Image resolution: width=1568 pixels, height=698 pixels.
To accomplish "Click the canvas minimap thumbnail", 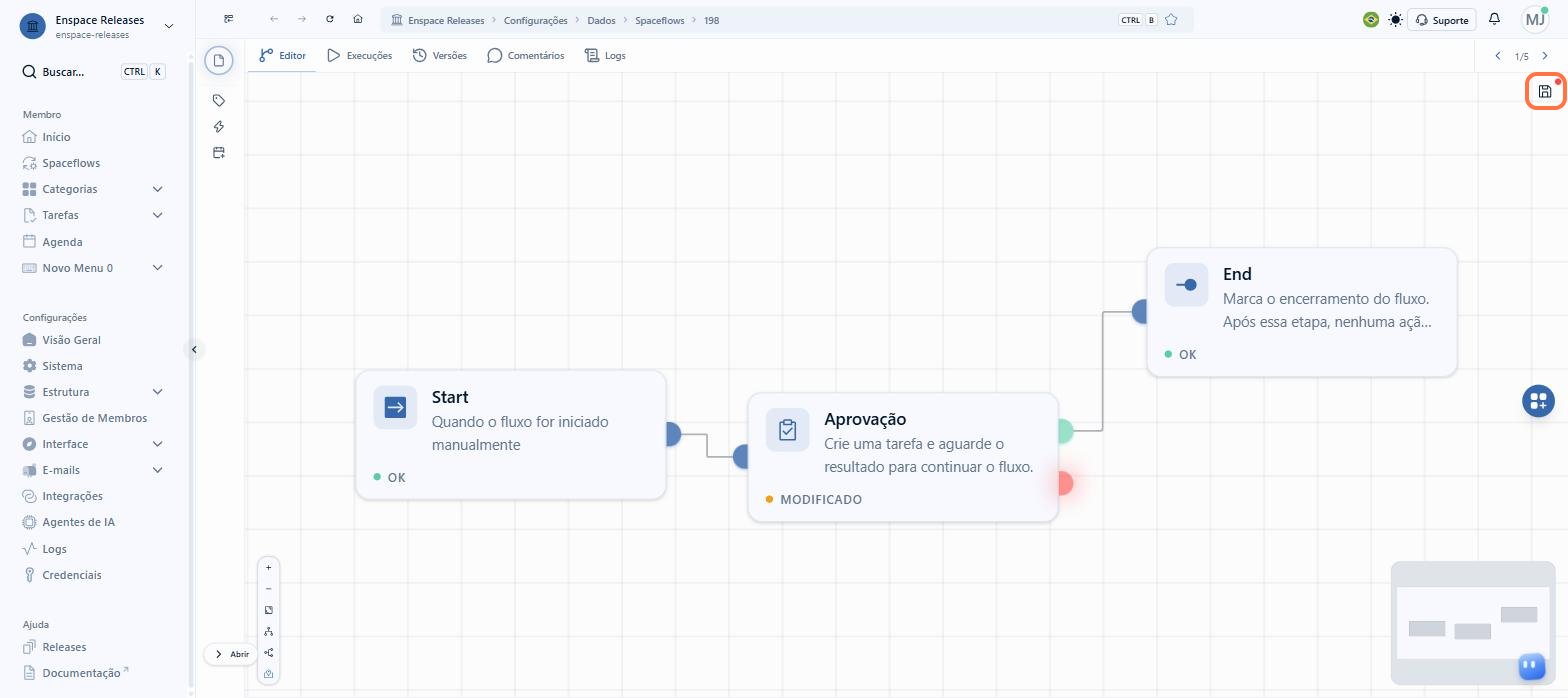I will pyautogui.click(x=1472, y=621).
